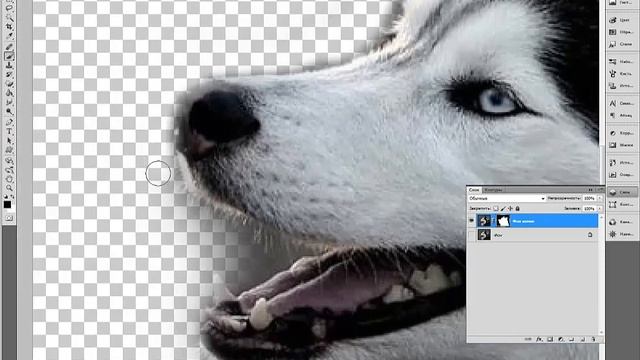Open the Color (Цвет) panel
The width and height of the screenshot is (640, 360).
click(x=622, y=20)
